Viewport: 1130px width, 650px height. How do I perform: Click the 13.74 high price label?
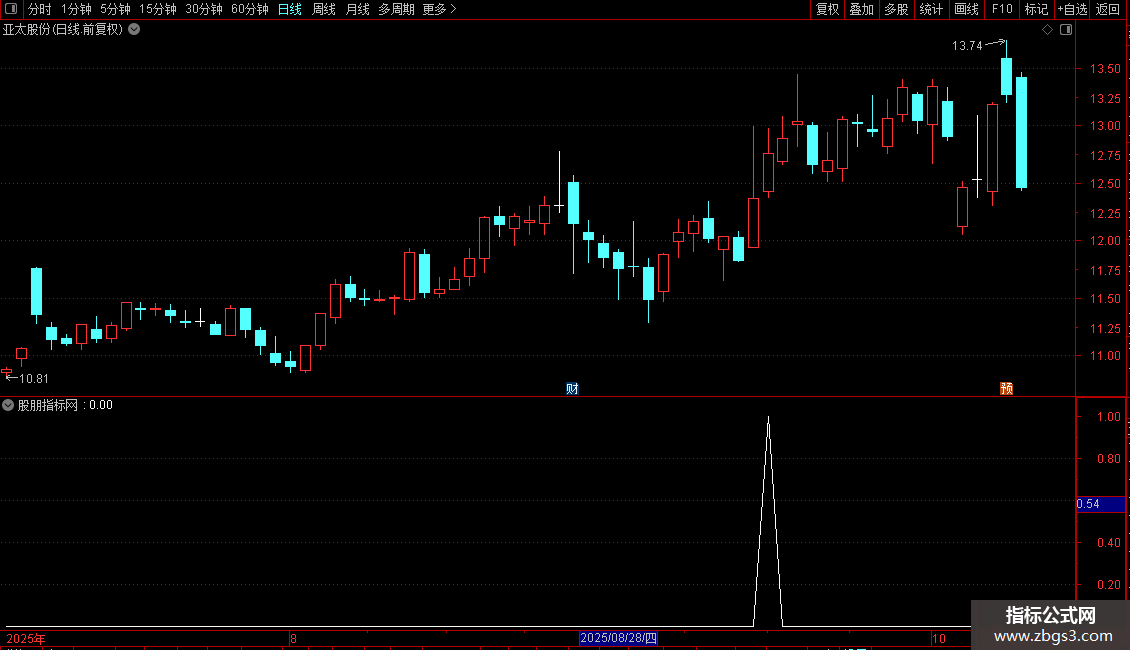967,45
